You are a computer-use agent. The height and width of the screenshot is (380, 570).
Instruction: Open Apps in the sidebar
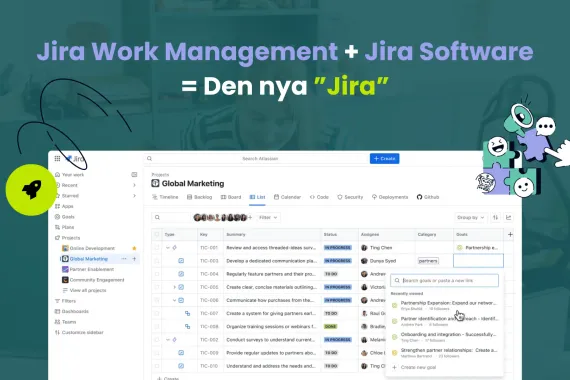point(64,206)
